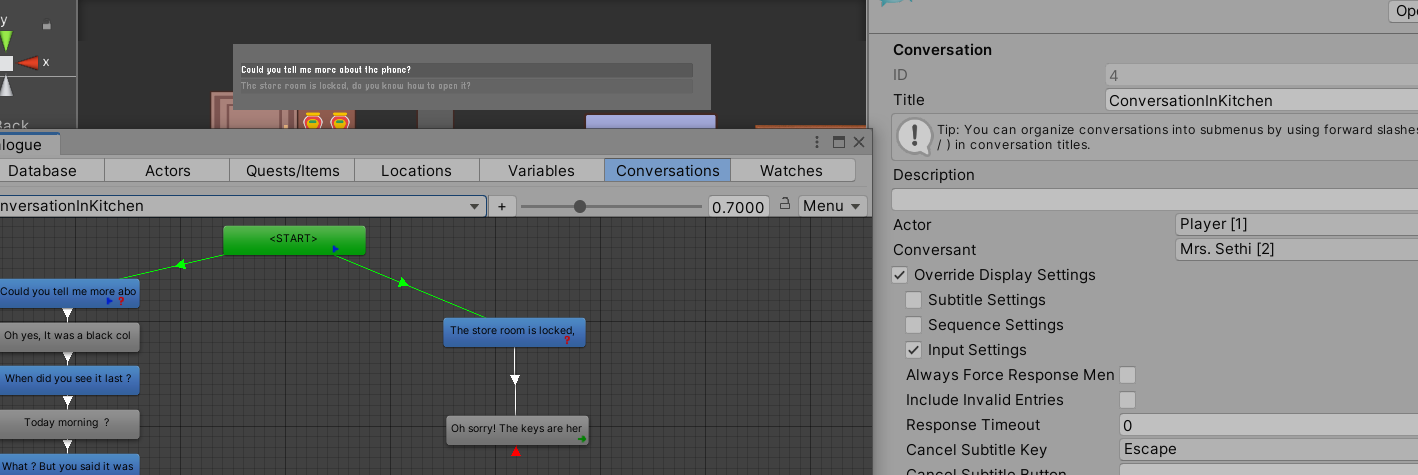Switch to the Variables tab
The height and width of the screenshot is (475, 1418).
541,170
